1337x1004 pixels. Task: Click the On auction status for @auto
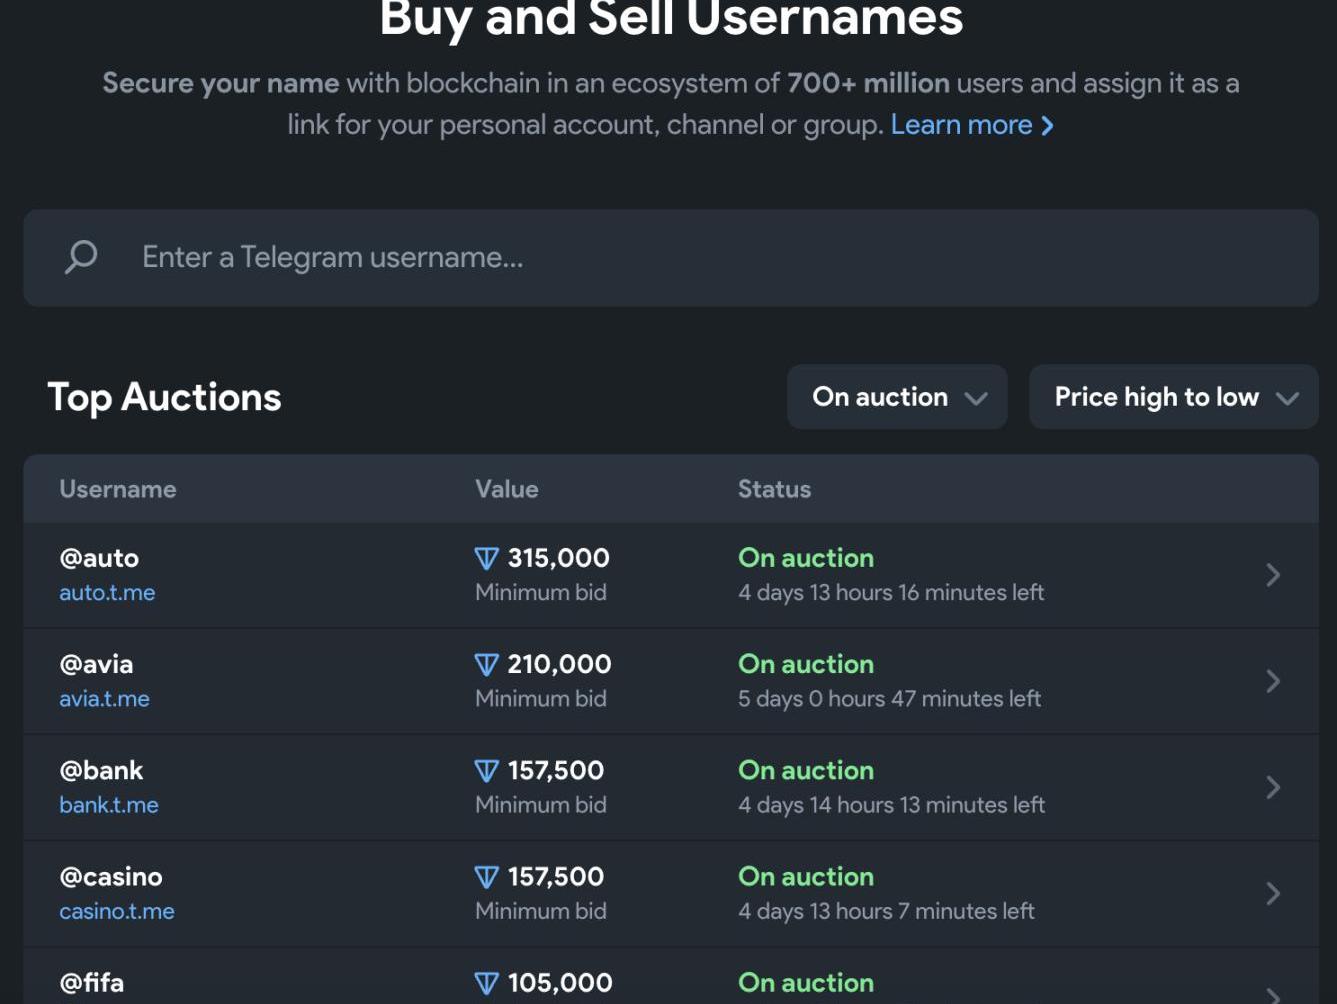[806, 558]
